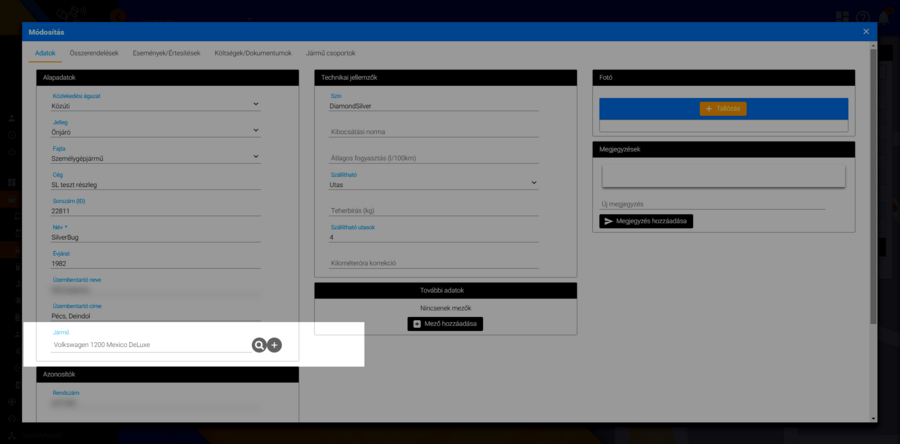Viewport: 900px width, 444px height.
Task: Go to the Költségek/Dokumentumok tab
Action: pyautogui.click(x=253, y=53)
